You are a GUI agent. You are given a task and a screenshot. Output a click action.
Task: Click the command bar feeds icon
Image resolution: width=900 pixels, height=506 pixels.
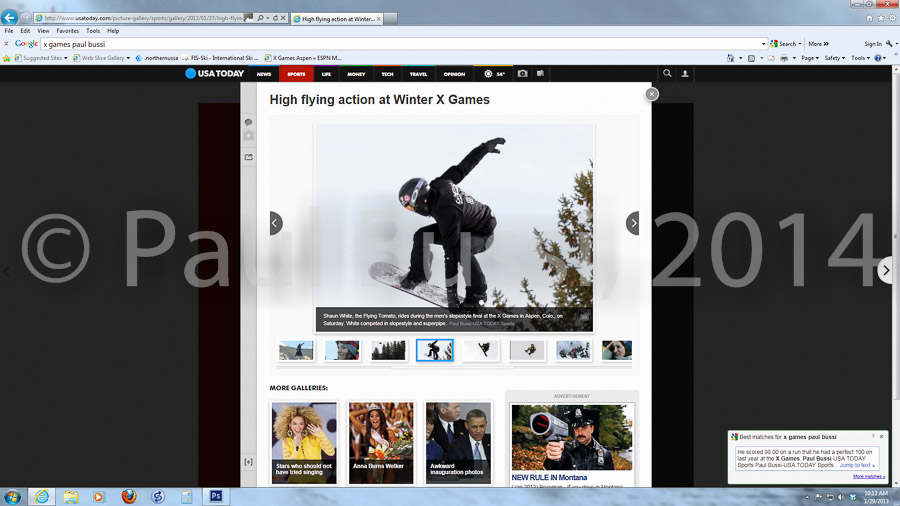(x=751, y=58)
